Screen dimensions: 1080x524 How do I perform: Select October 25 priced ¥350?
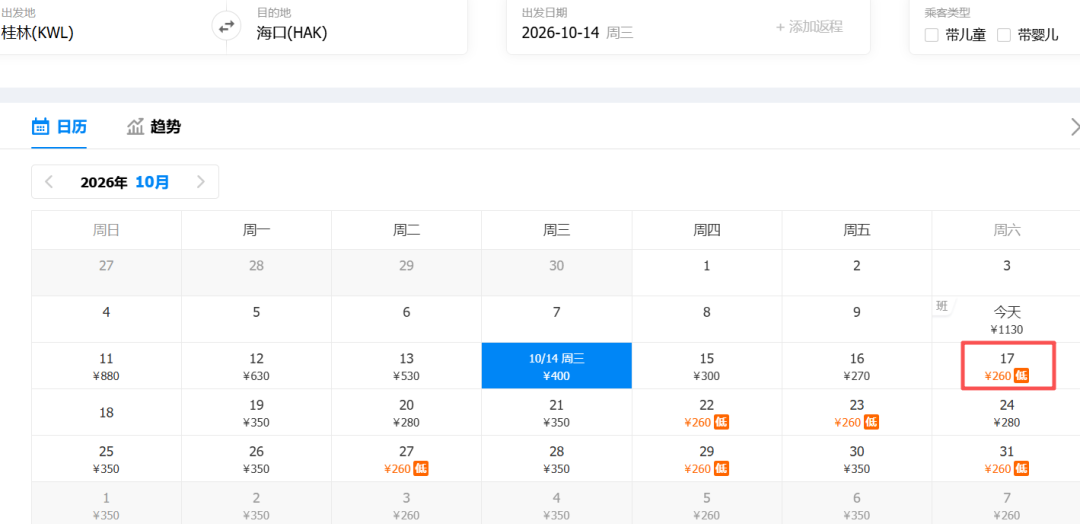106,459
